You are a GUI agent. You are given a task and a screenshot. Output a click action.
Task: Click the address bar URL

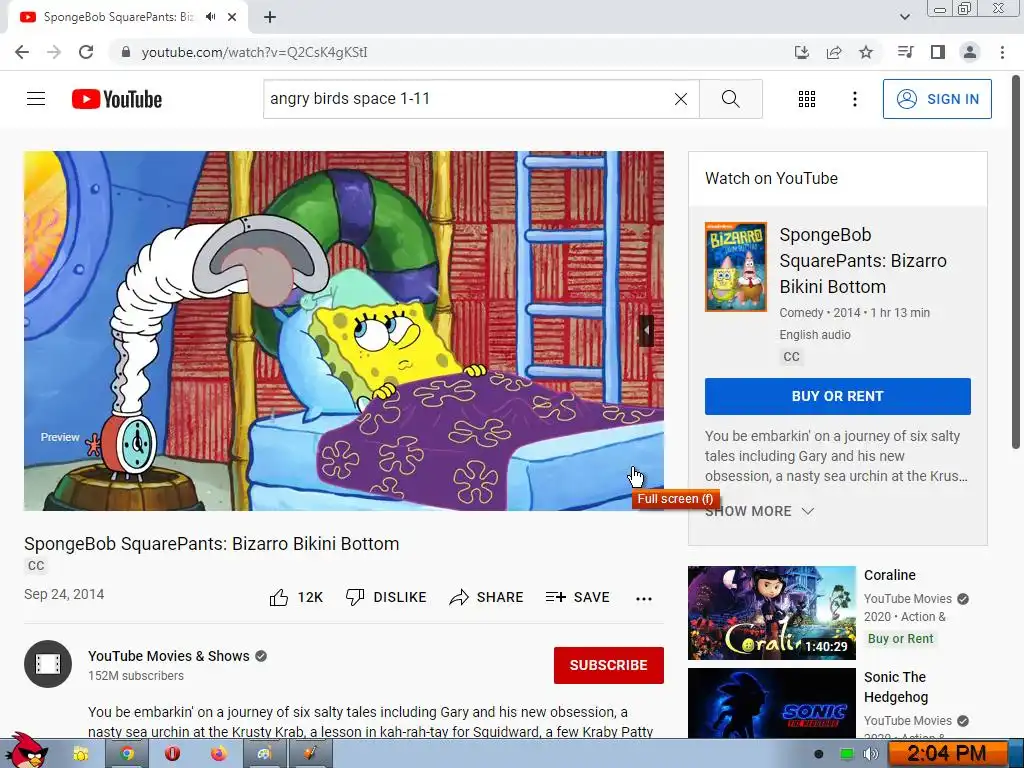(254, 52)
